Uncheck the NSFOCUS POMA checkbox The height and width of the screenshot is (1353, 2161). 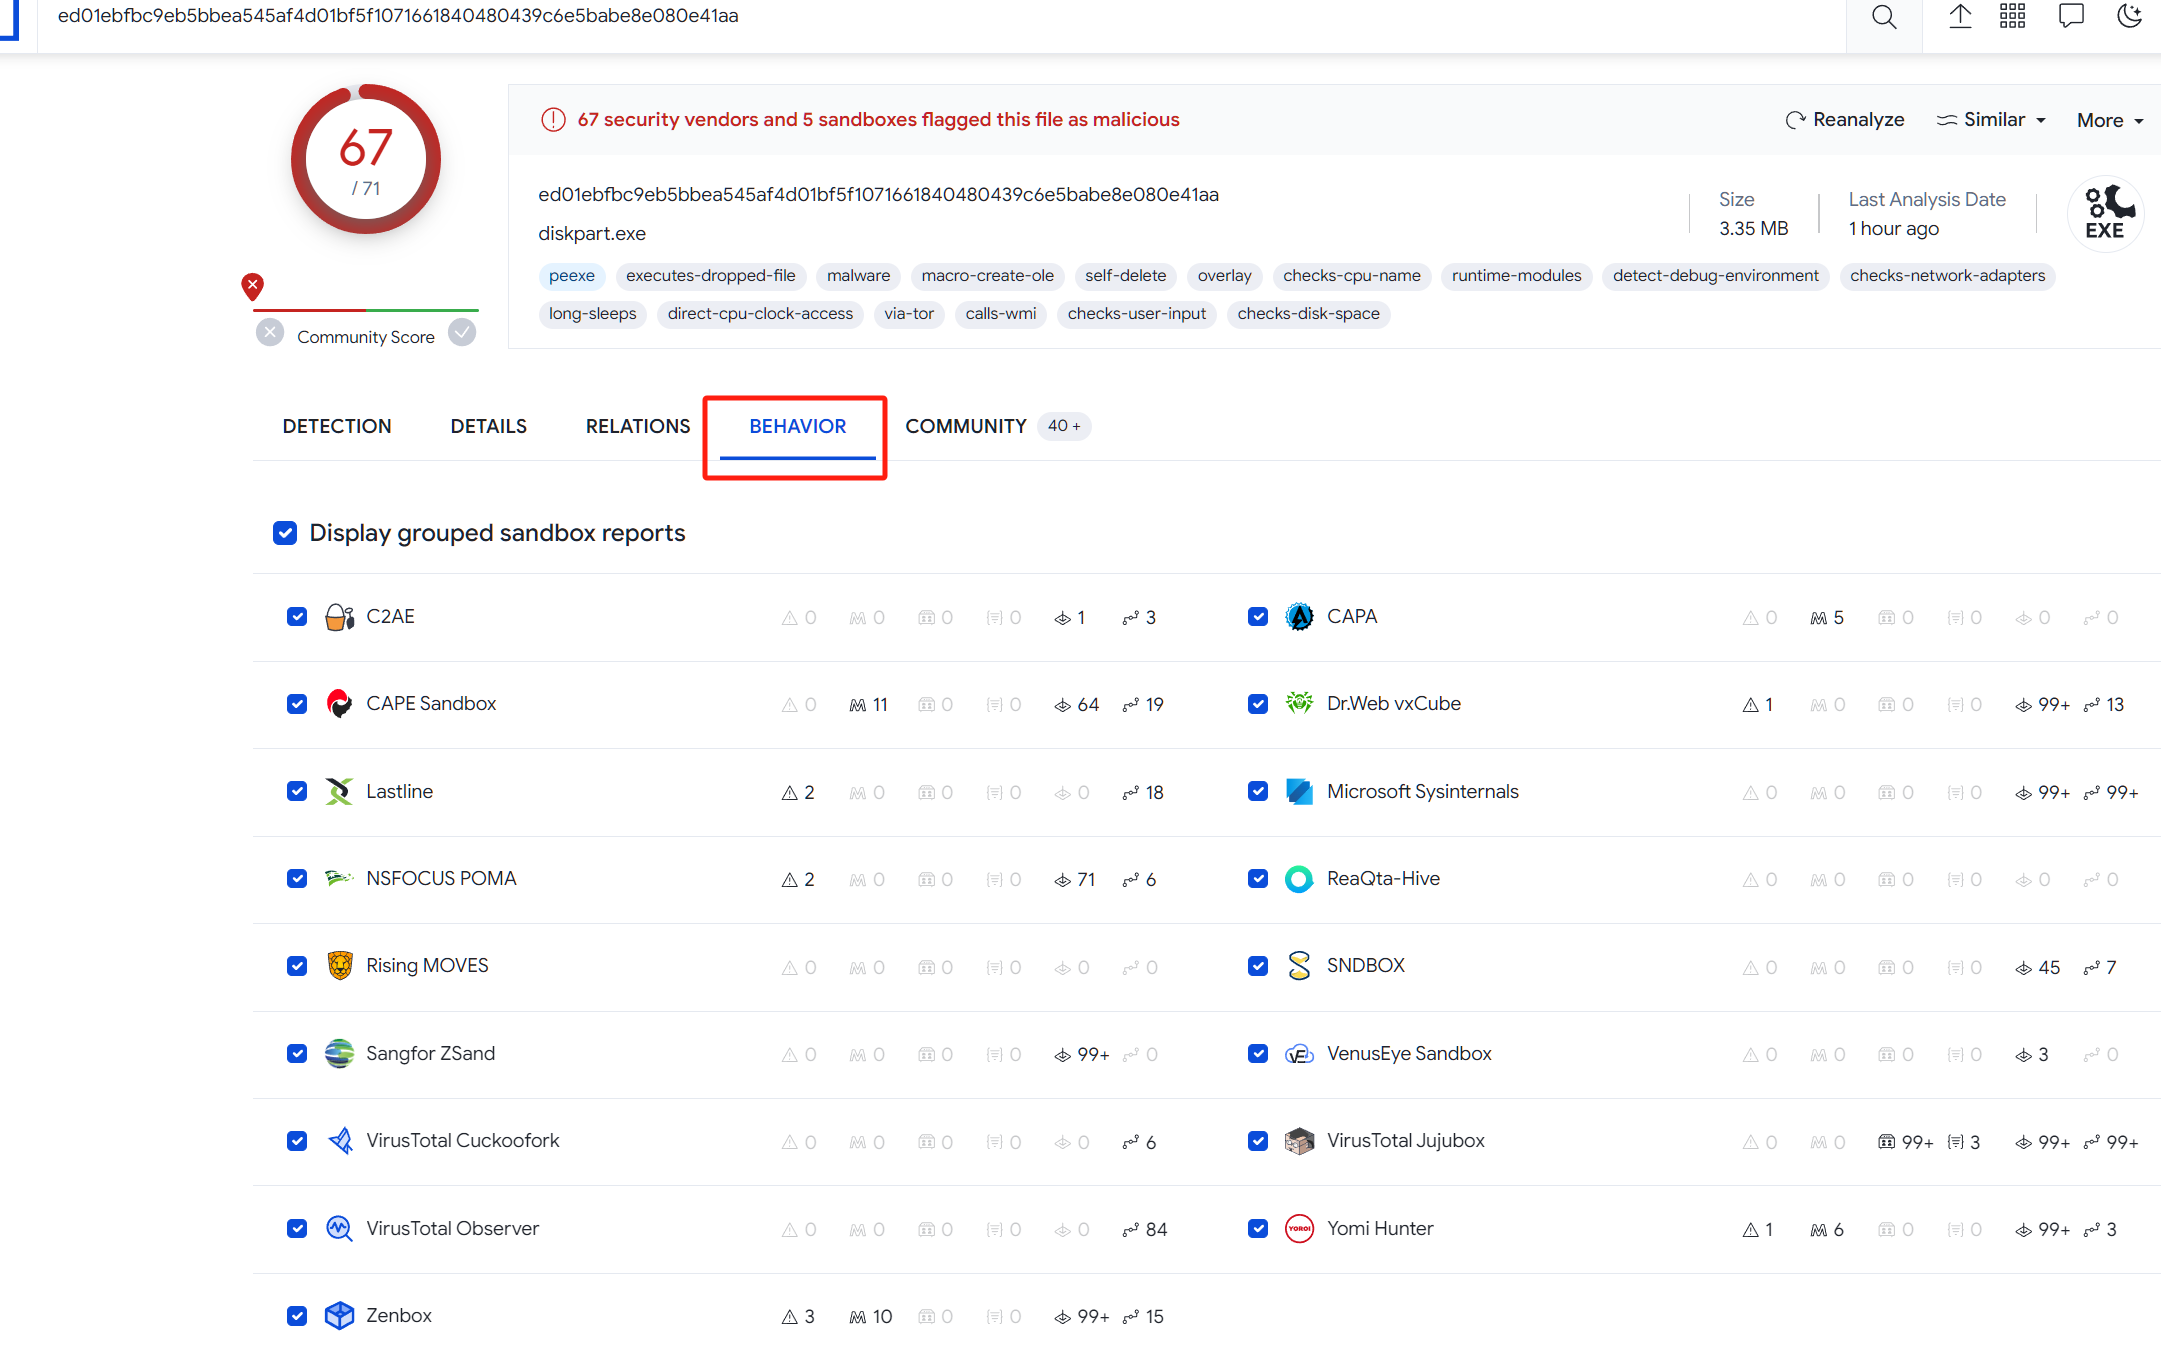(297, 879)
